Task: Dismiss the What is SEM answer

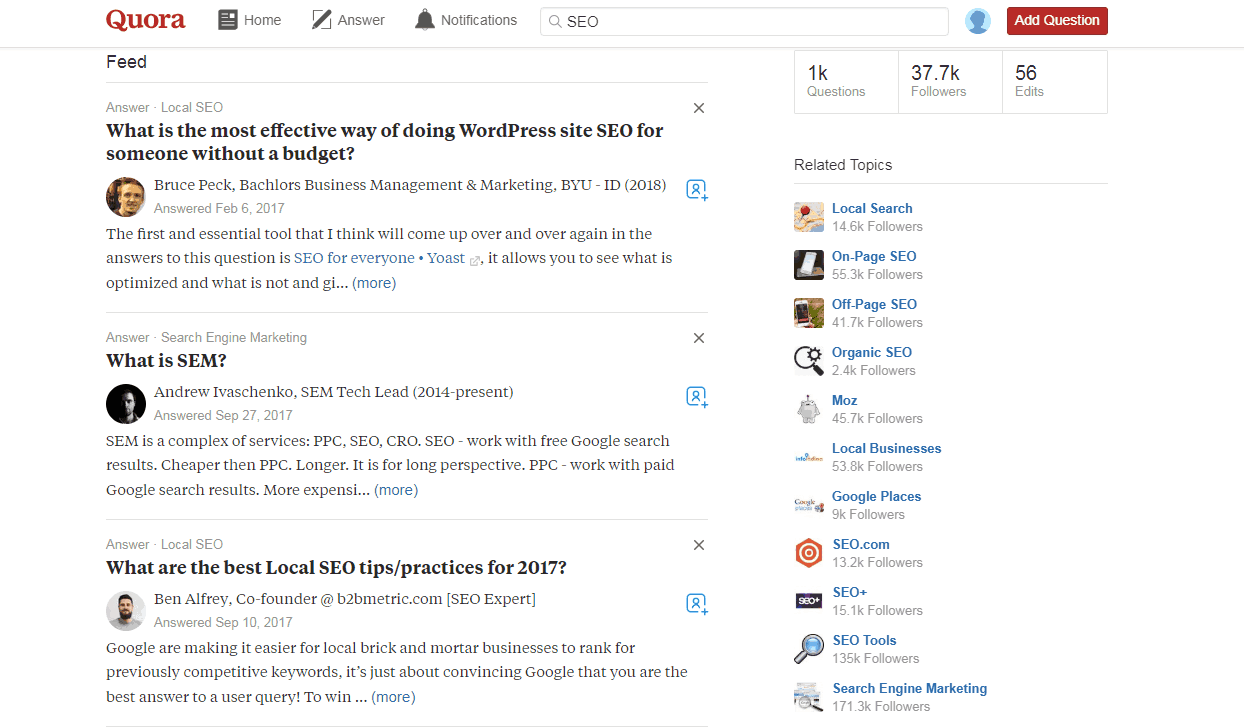Action: 699,338
